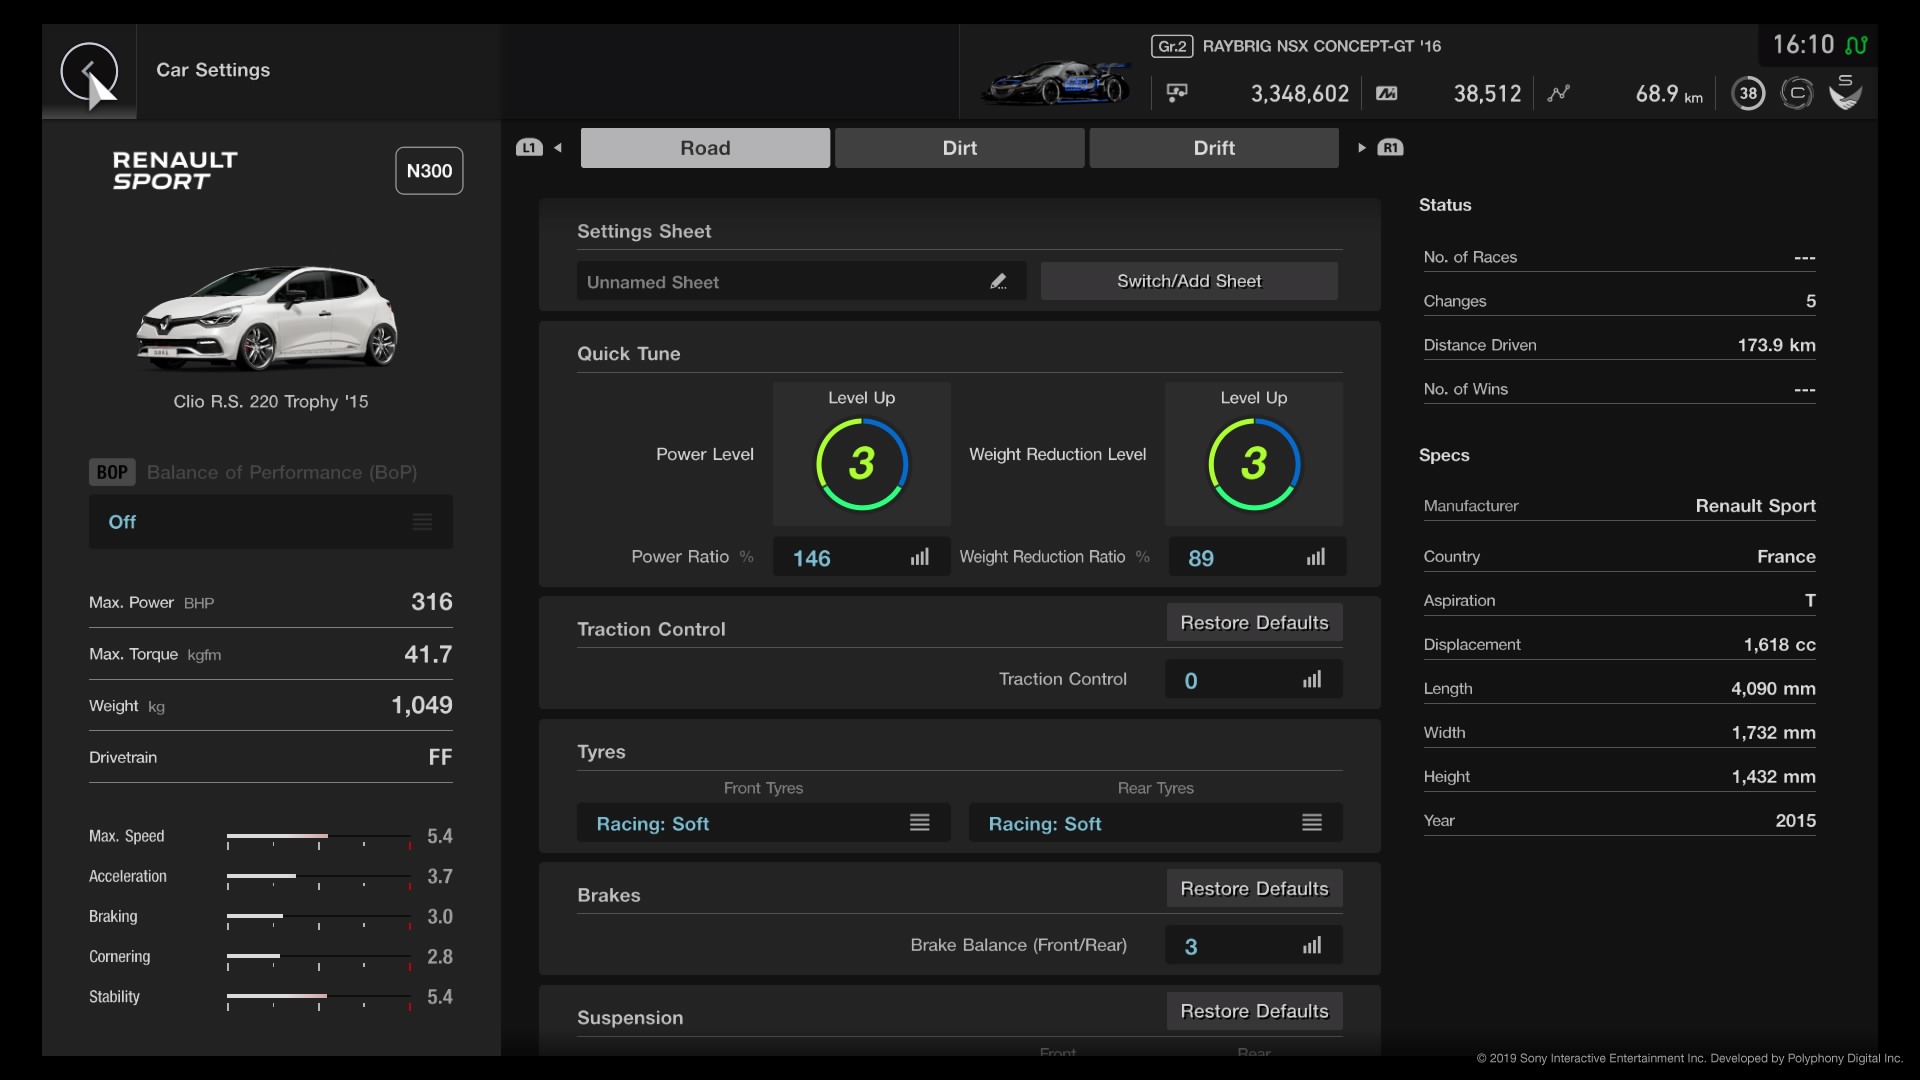Click the credits icon beside 3,348,602
This screenshot has height=1080, width=1920.
[1177, 93]
